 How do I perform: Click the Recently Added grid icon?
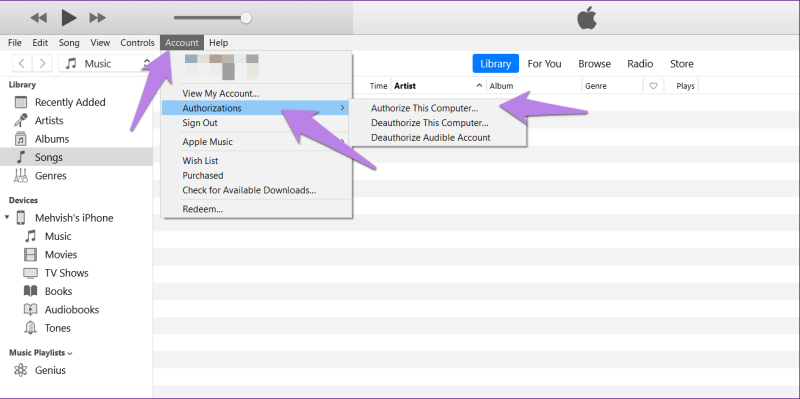(21, 102)
